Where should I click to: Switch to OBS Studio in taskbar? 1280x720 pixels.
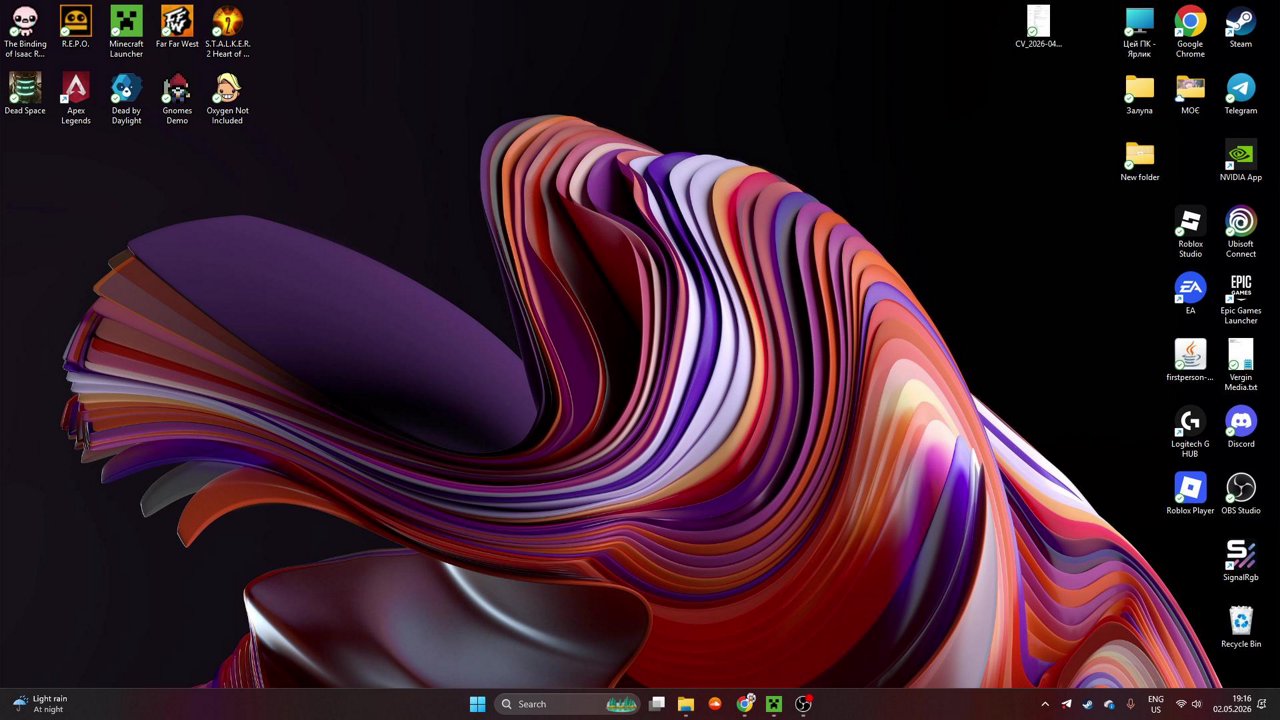tap(803, 704)
